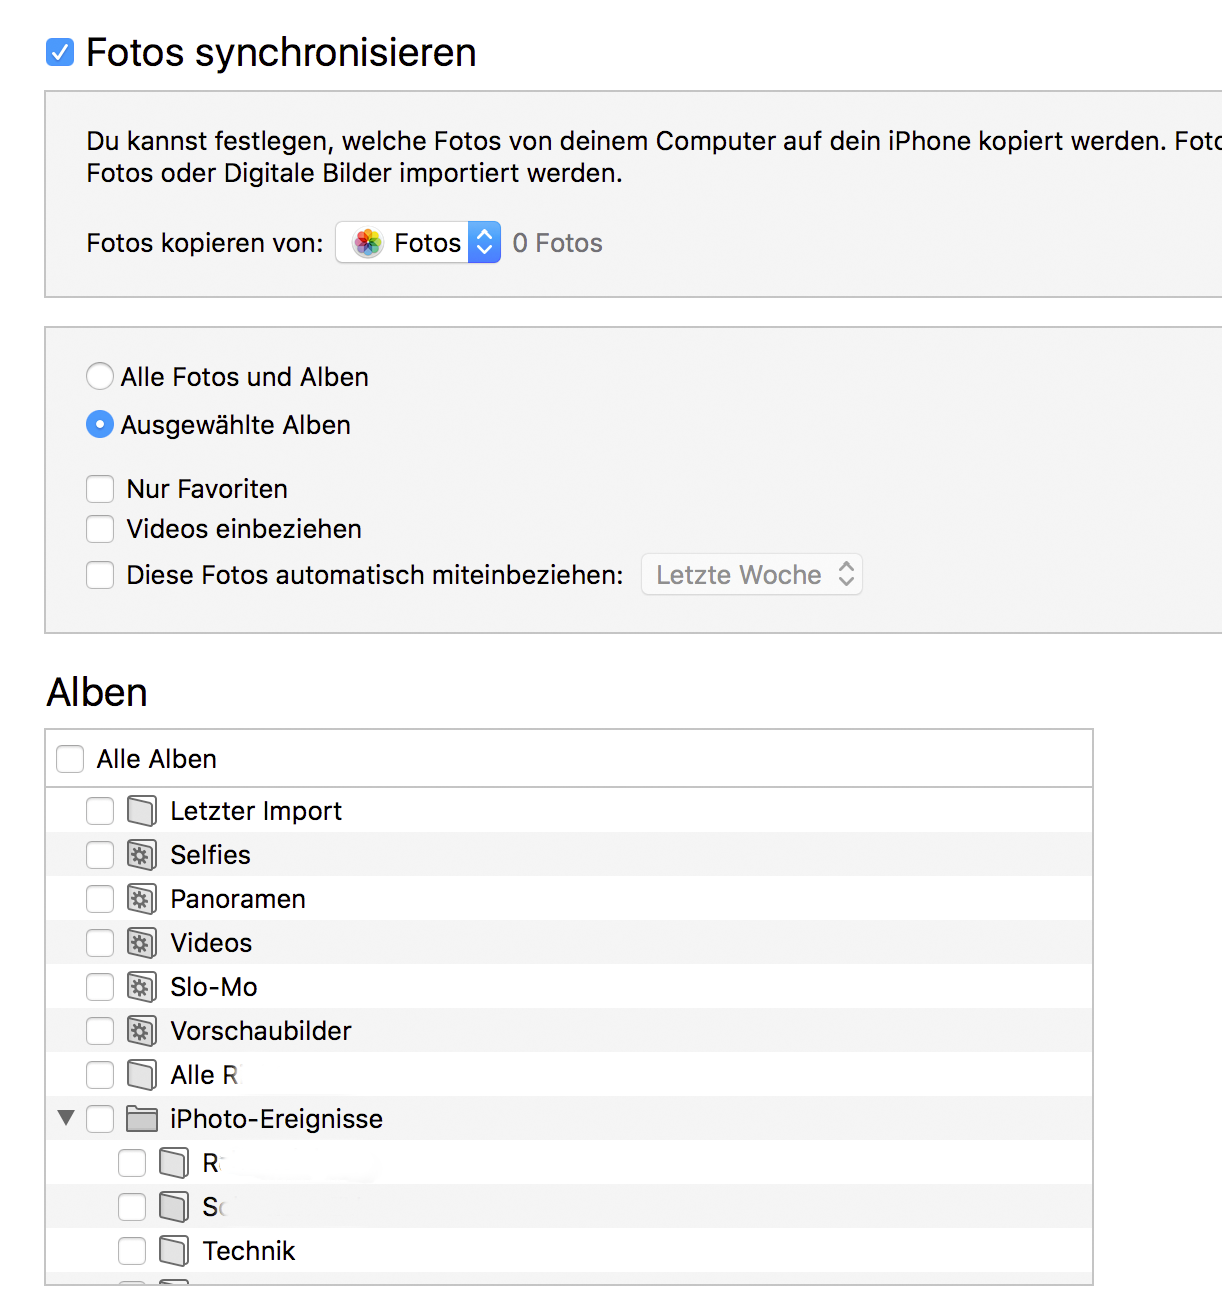This screenshot has height=1310, width=1222.
Task: Click the Vorschaubilder smart album icon
Action: point(141,1031)
